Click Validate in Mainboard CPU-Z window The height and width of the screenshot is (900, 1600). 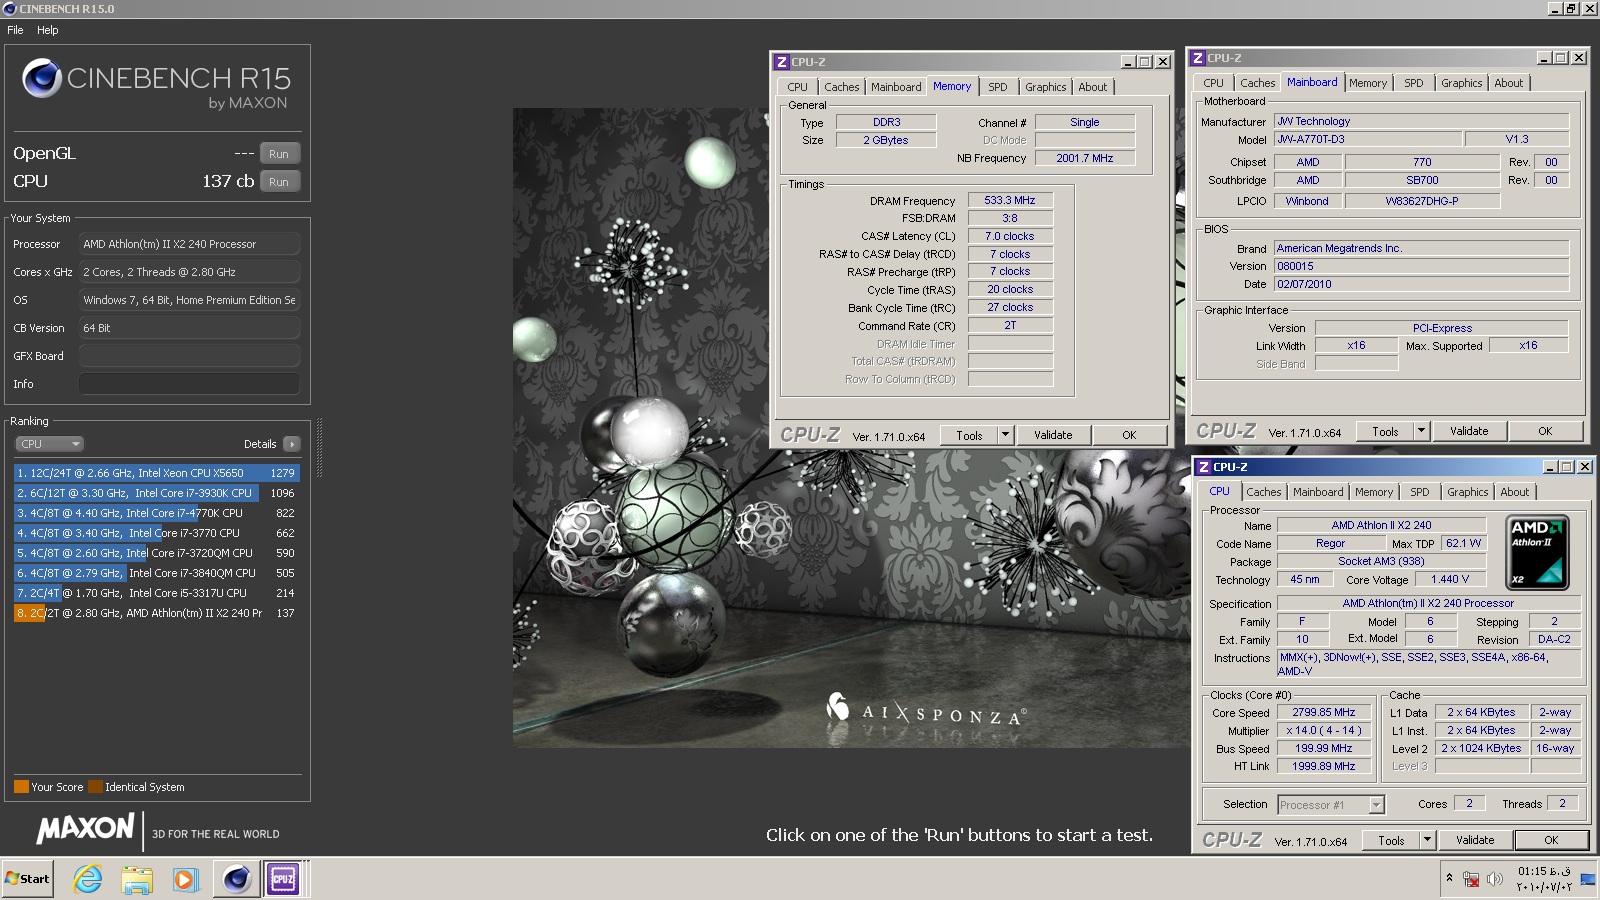point(1469,431)
